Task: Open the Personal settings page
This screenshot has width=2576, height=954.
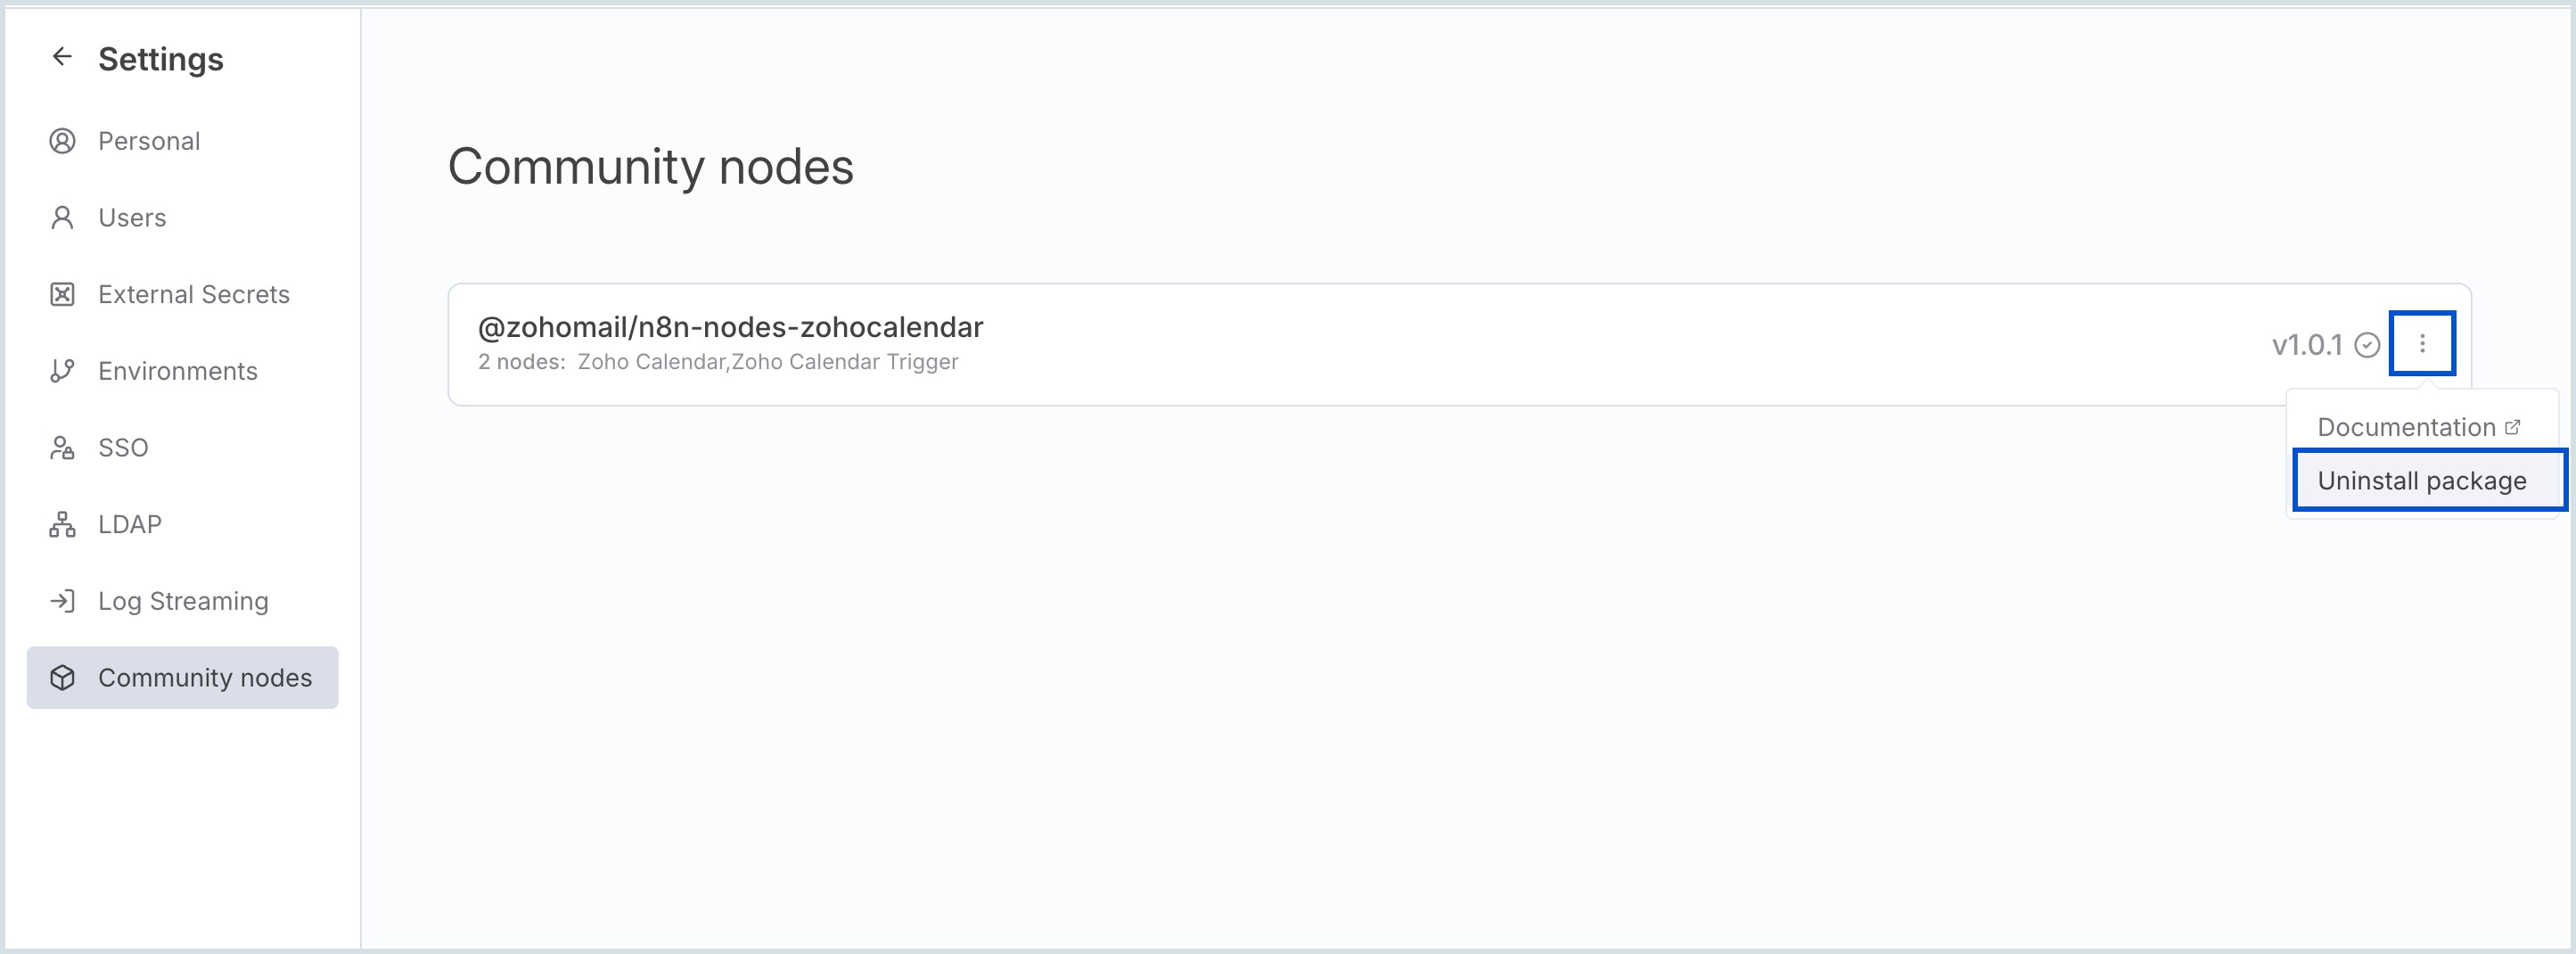Action: [149, 141]
